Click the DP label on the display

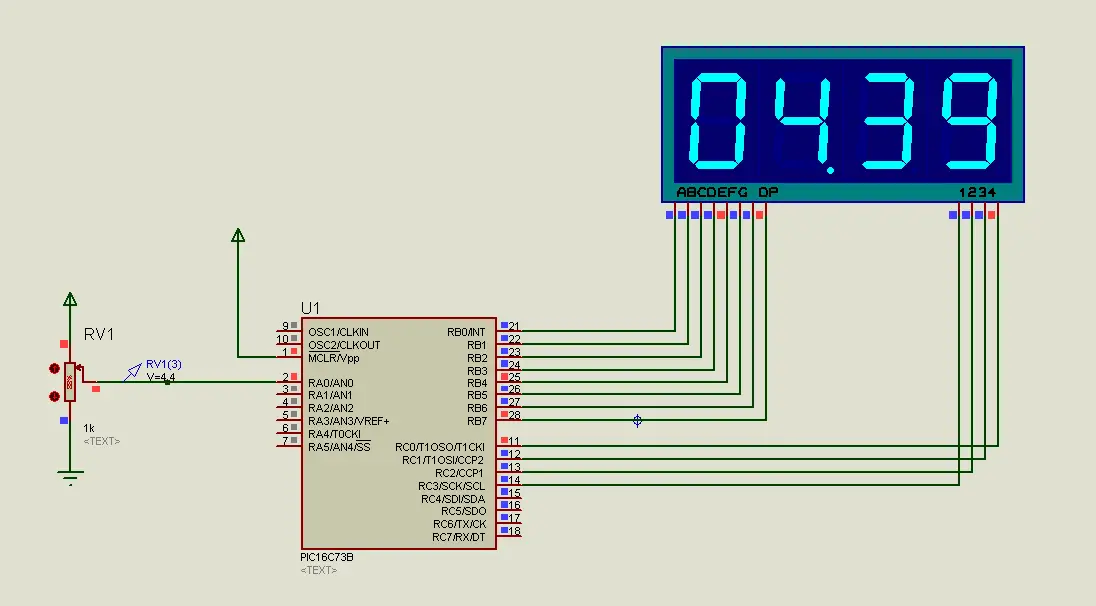[768, 192]
